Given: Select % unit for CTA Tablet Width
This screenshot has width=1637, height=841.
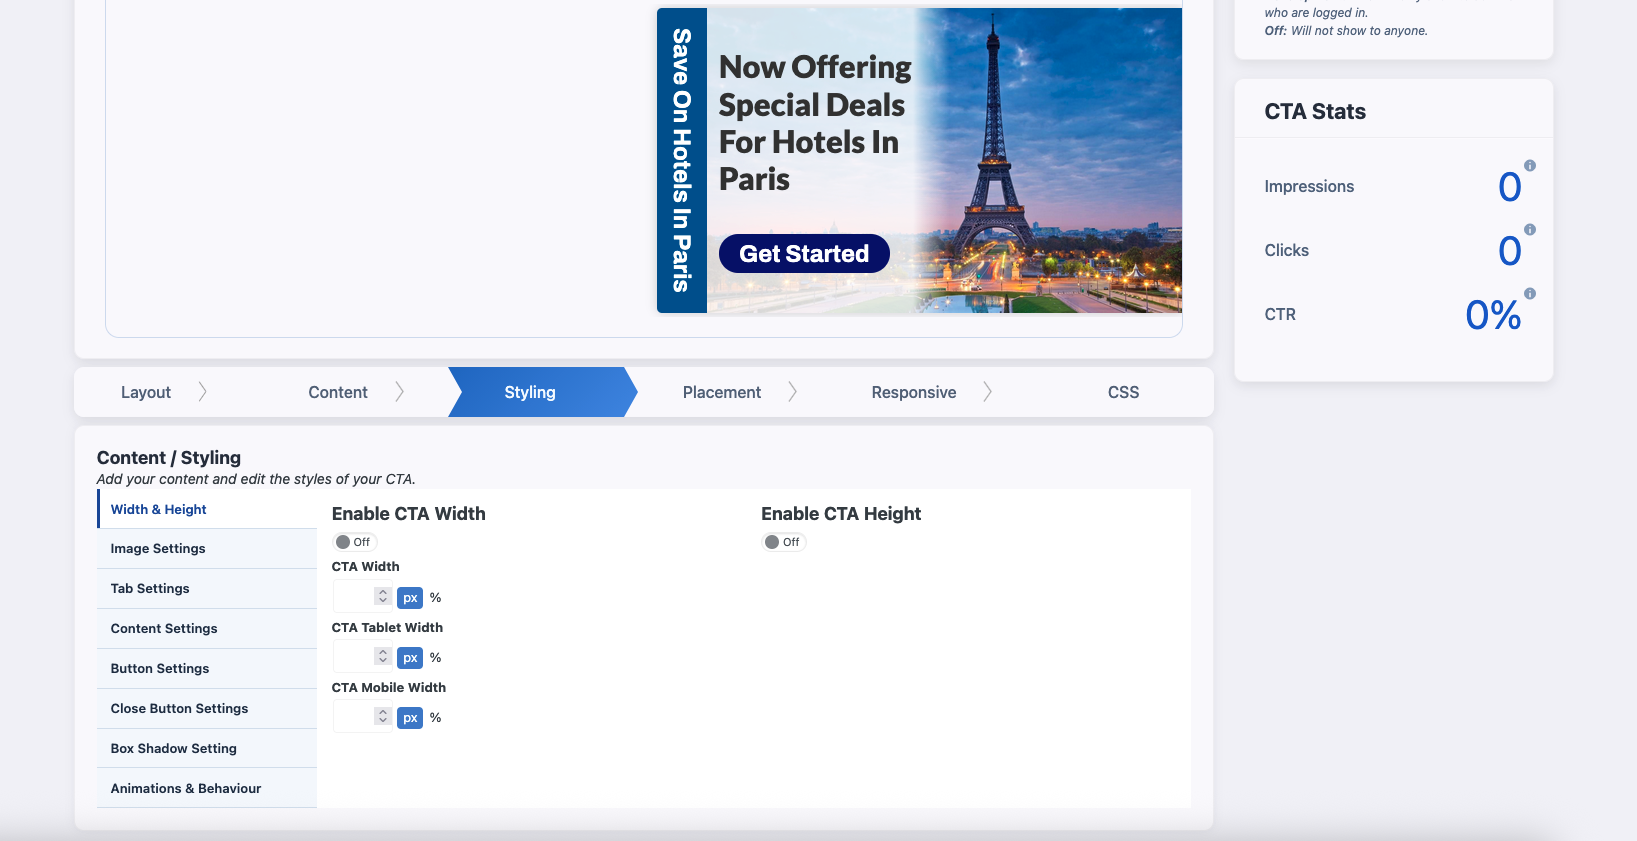Looking at the screenshot, I should (435, 658).
